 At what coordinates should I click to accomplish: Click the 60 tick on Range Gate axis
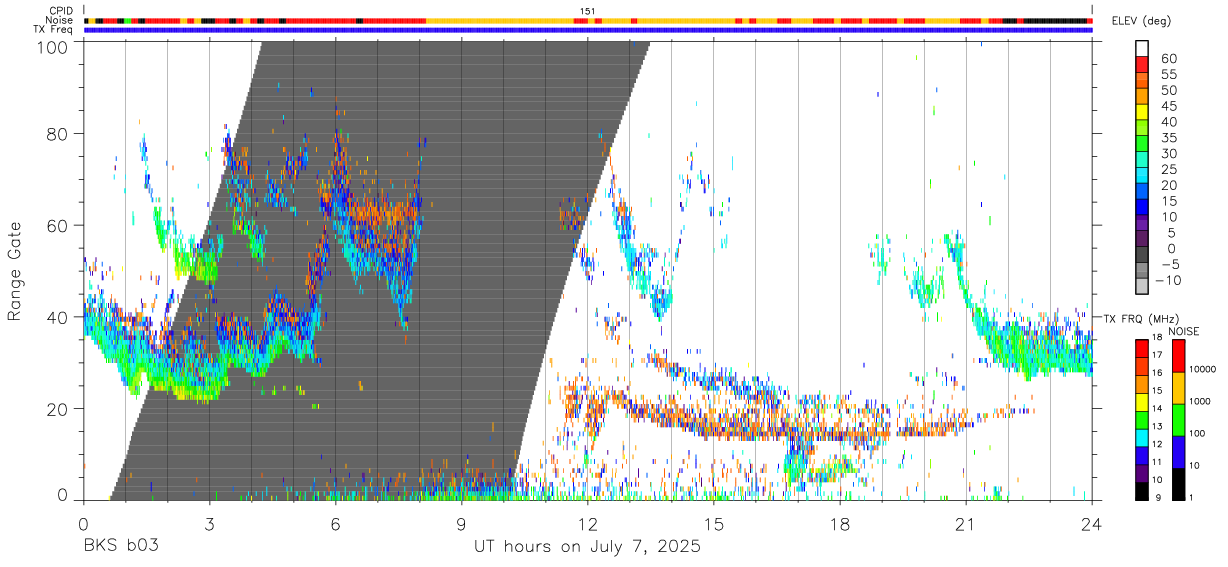click(58, 225)
